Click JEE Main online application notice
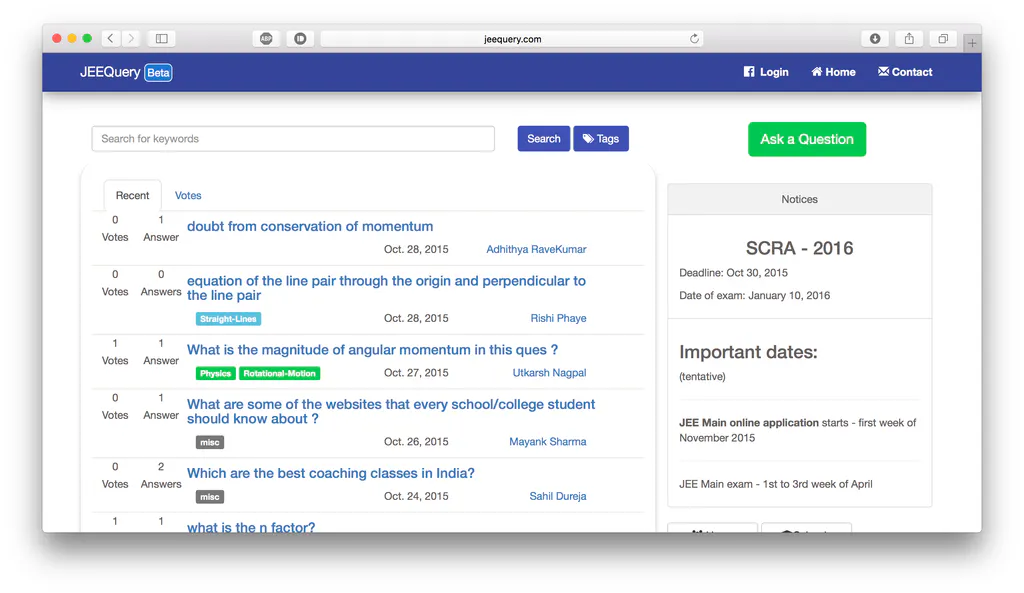The image size is (1024, 593). pyautogui.click(x=797, y=430)
